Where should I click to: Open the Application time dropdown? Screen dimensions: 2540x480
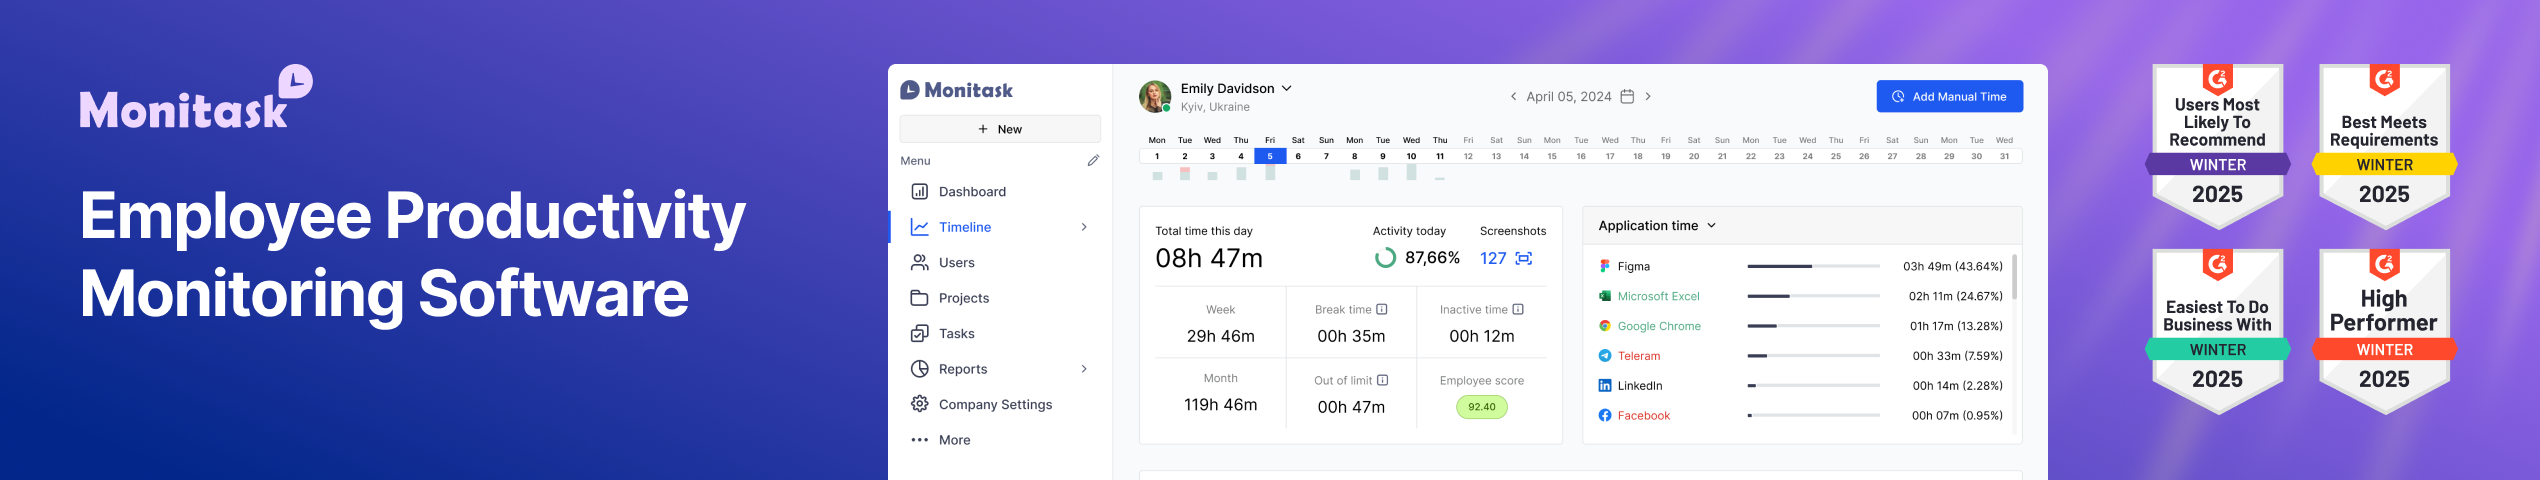(x=1711, y=226)
